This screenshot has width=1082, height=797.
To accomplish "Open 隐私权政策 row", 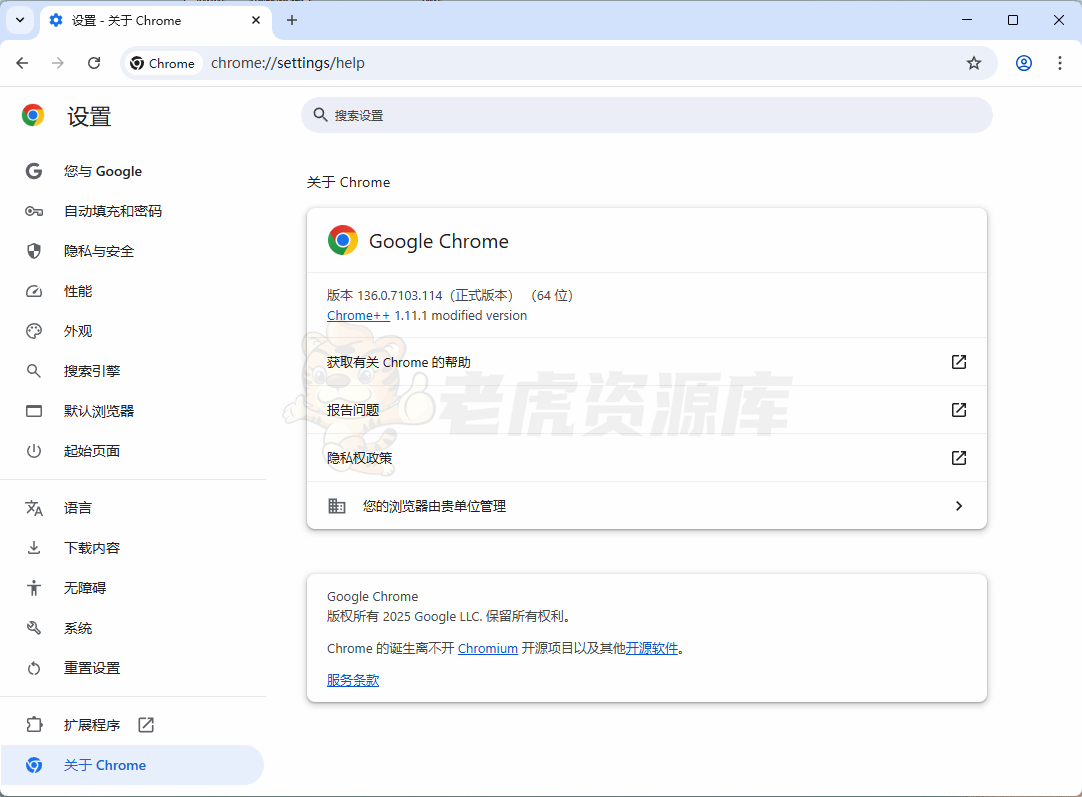I will [647, 458].
